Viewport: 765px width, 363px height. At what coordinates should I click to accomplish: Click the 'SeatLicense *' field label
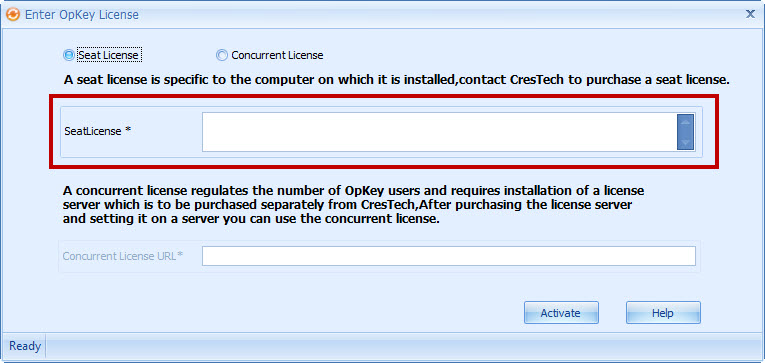98,131
